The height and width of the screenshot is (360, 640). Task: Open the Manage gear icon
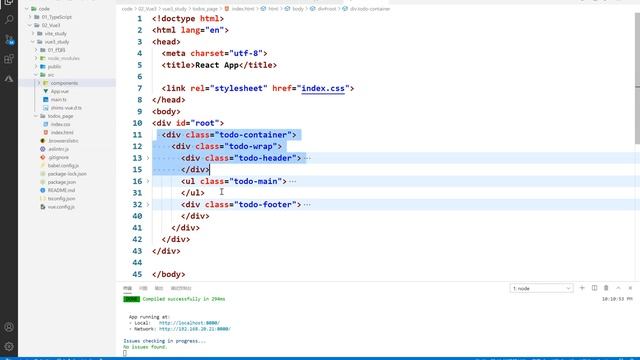coord(9,347)
